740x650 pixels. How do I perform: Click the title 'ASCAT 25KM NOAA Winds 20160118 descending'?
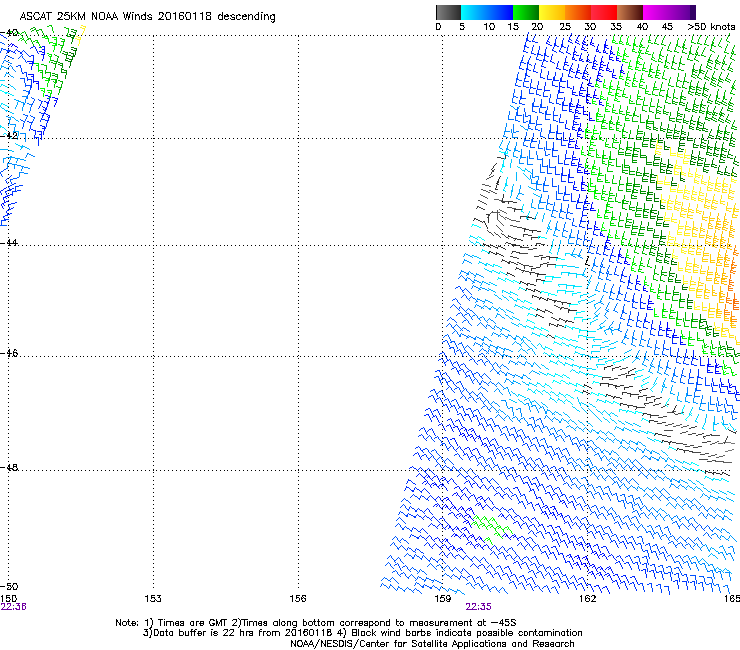pos(147,16)
